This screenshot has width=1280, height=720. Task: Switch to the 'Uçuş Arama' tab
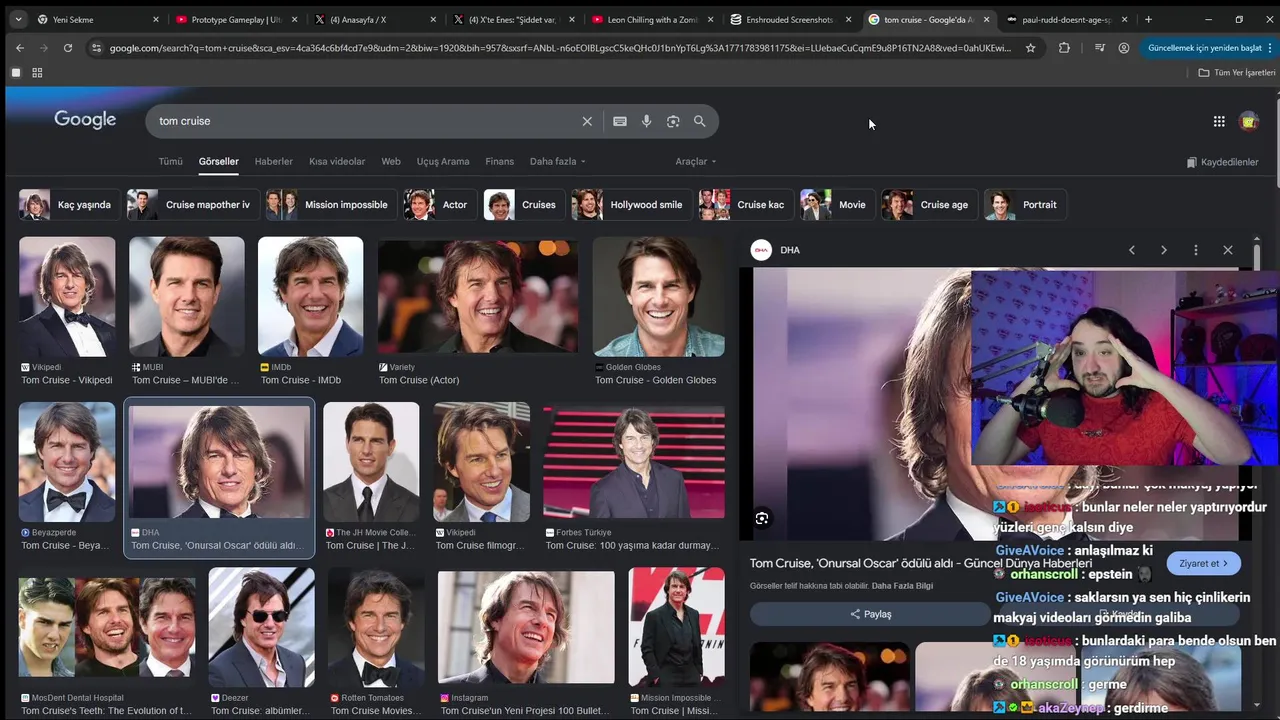point(443,161)
